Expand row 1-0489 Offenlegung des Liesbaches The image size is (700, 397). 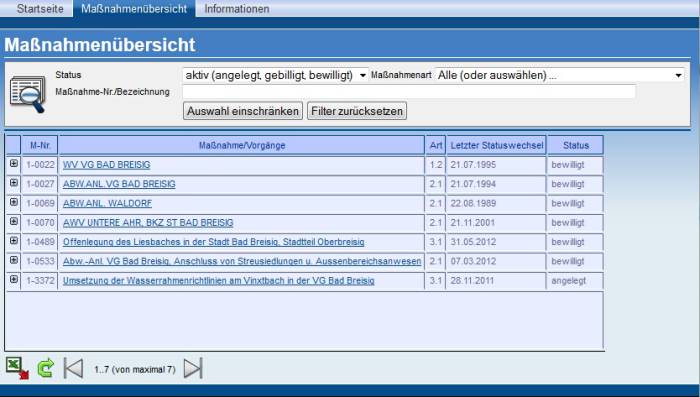click(14, 241)
